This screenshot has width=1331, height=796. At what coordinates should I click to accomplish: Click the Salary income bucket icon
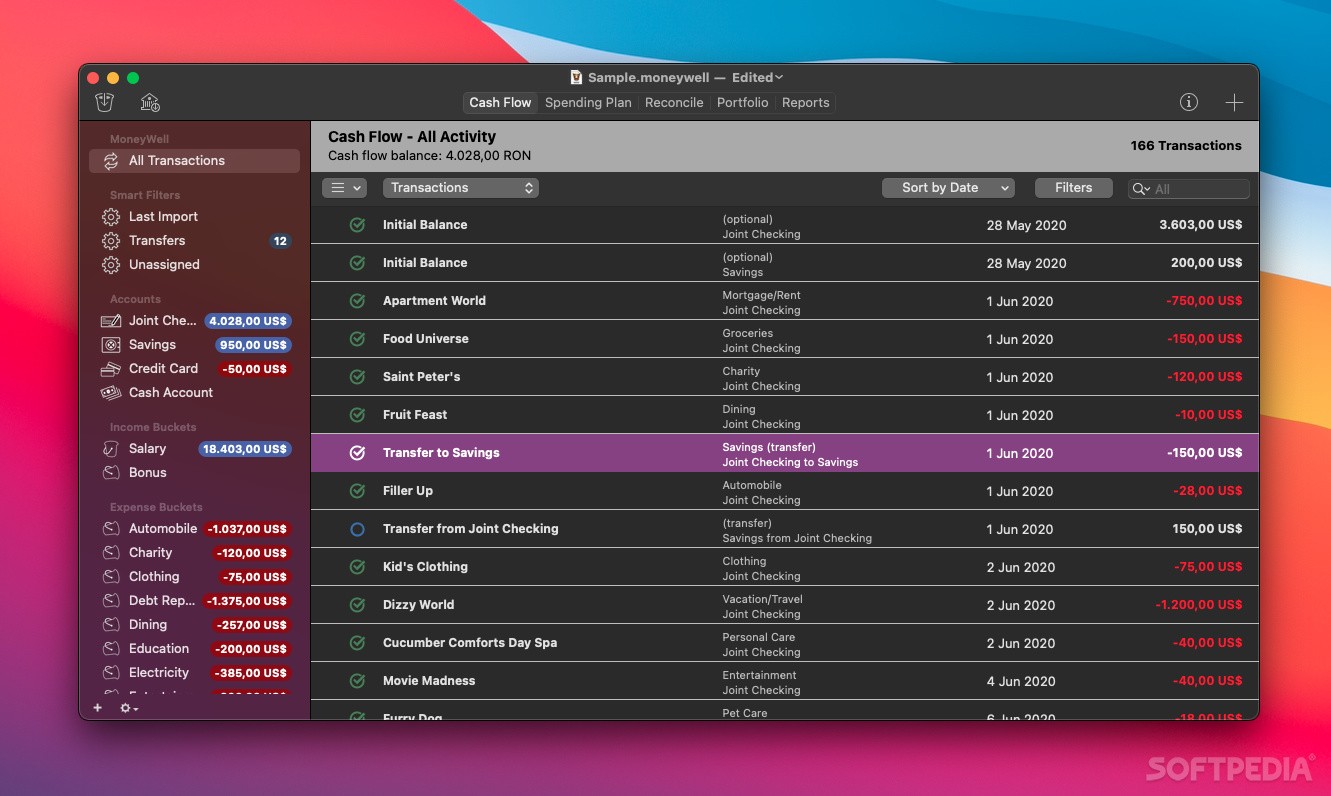pos(110,448)
